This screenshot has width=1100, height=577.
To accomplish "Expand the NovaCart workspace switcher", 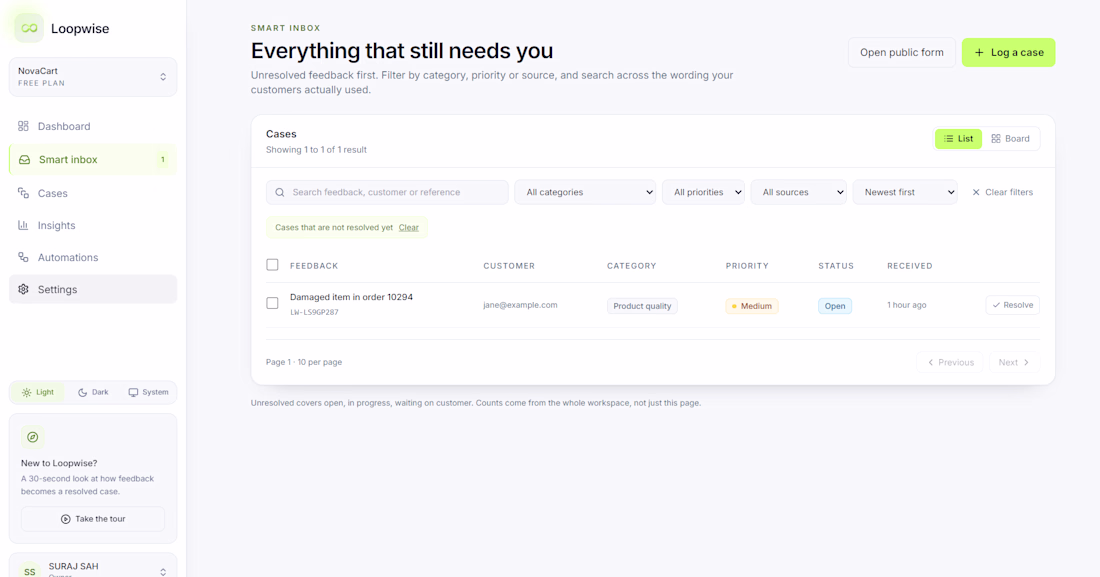I will click(x=93, y=77).
